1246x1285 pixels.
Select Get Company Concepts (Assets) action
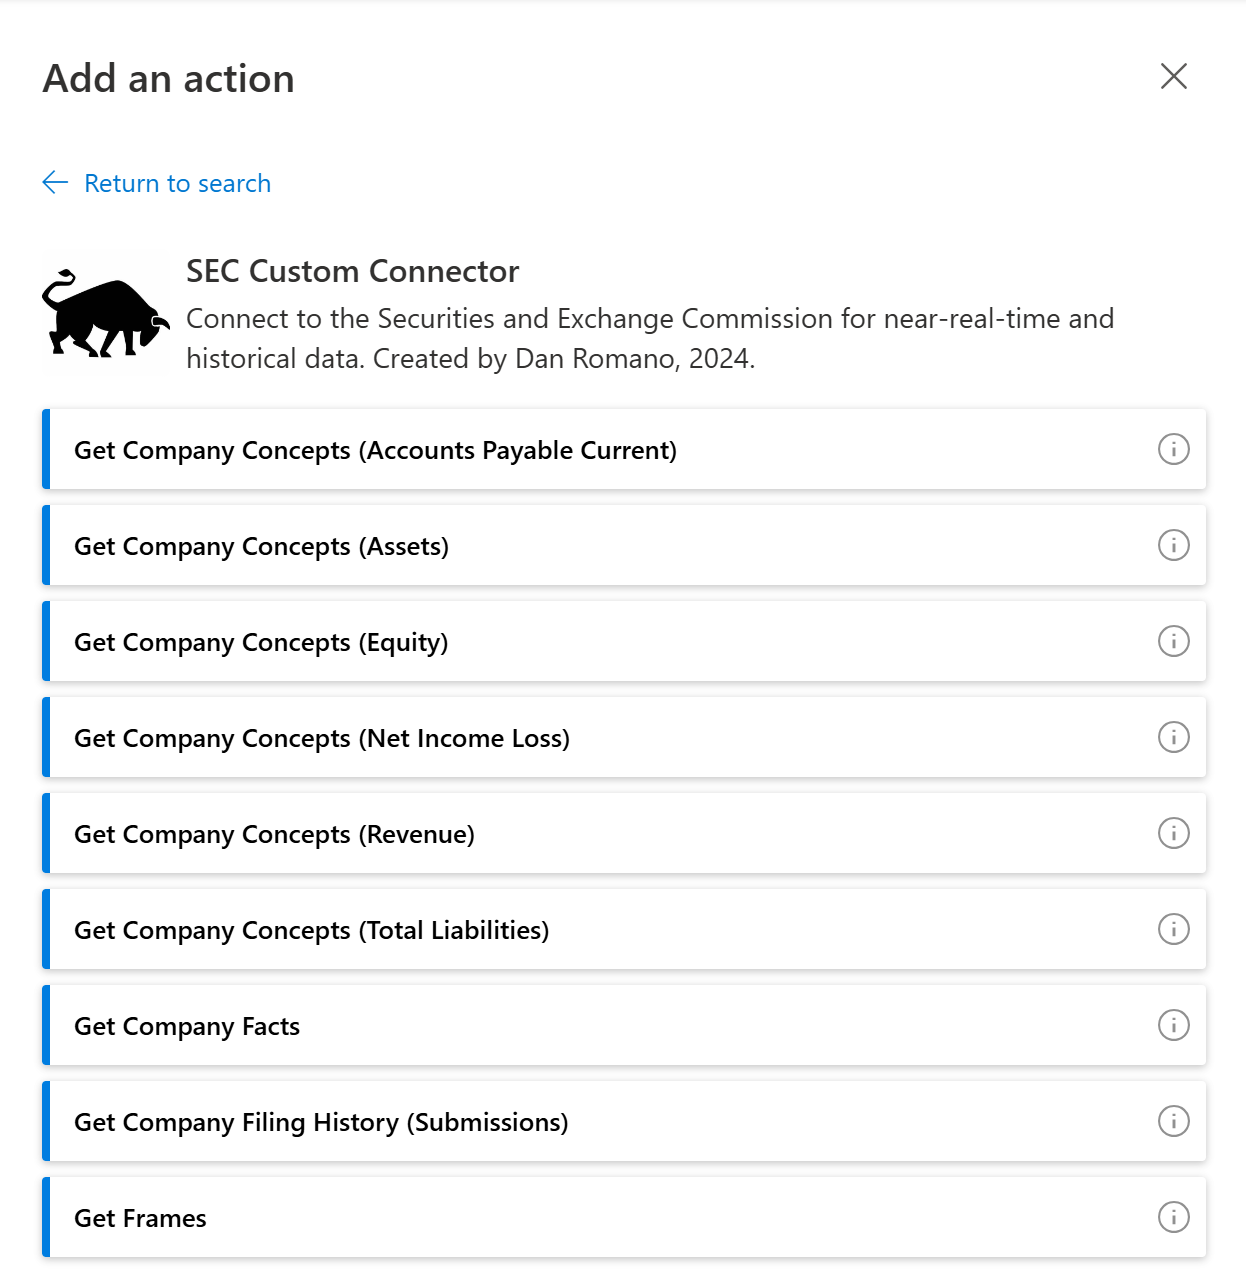click(624, 545)
